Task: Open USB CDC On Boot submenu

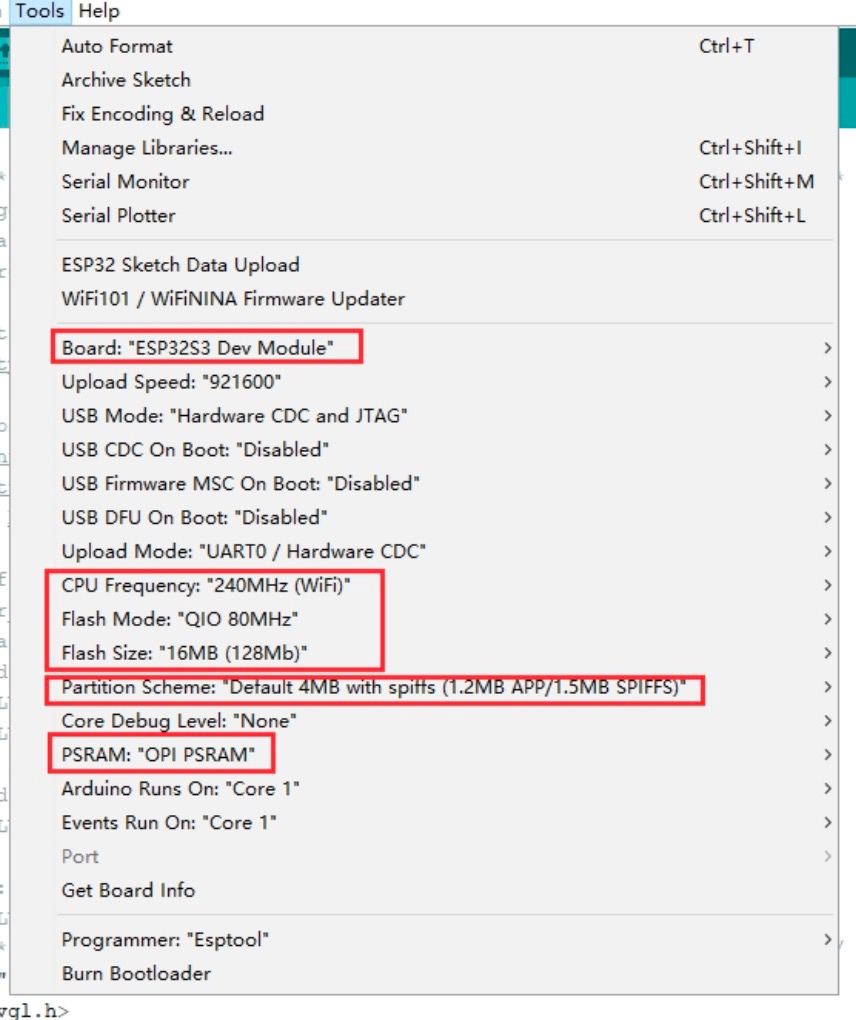Action: click(x=424, y=450)
